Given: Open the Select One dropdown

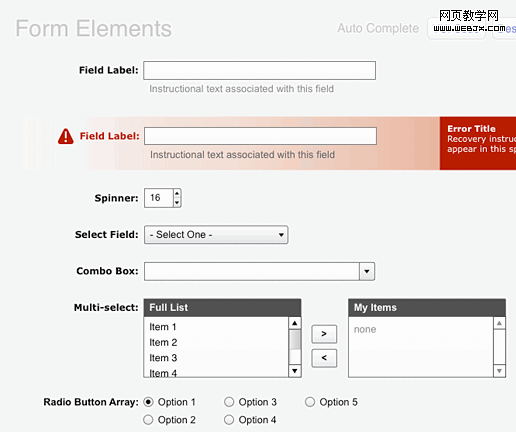Looking at the screenshot, I should click(x=216, y=235).
